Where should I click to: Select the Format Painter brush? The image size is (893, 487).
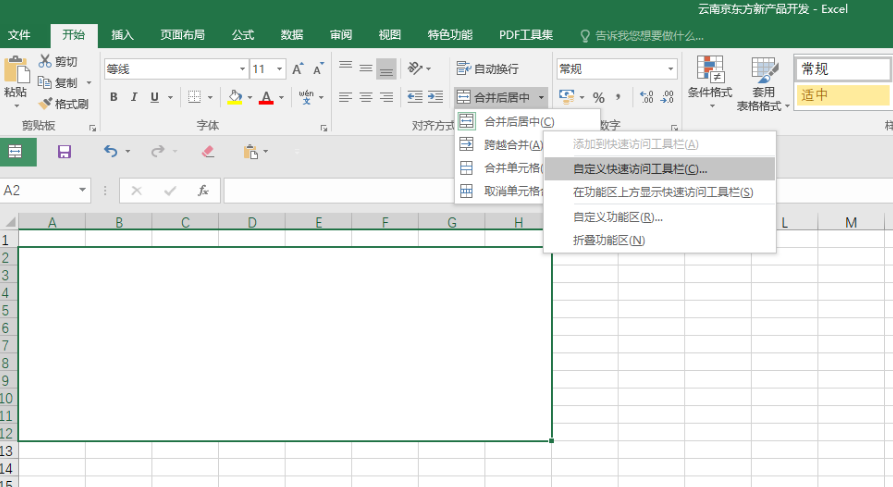click(46, 104)
